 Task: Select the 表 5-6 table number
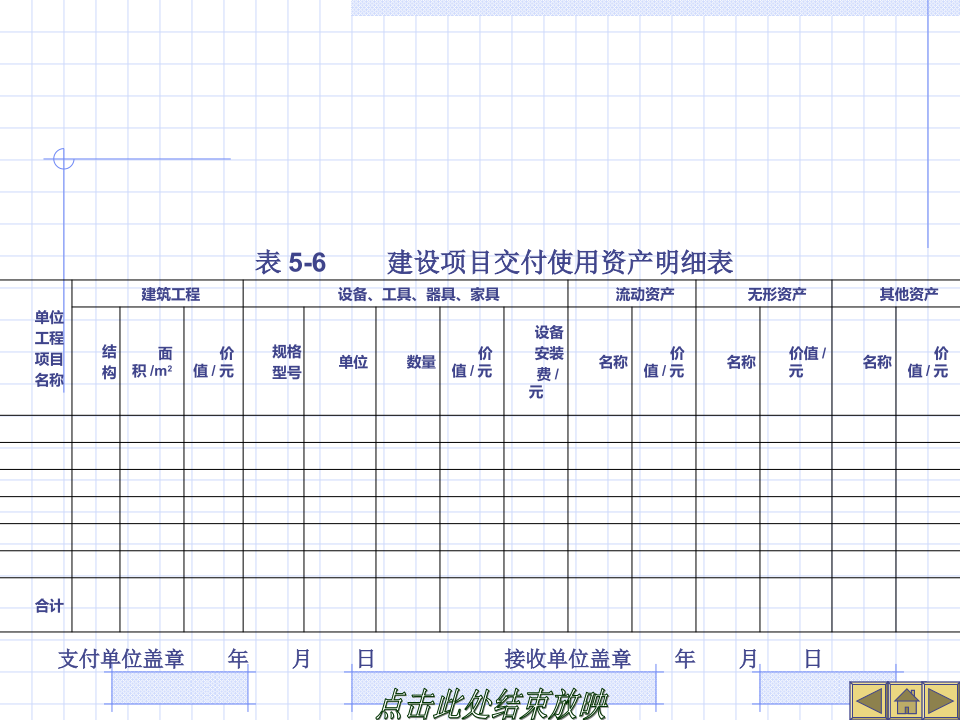291,263
